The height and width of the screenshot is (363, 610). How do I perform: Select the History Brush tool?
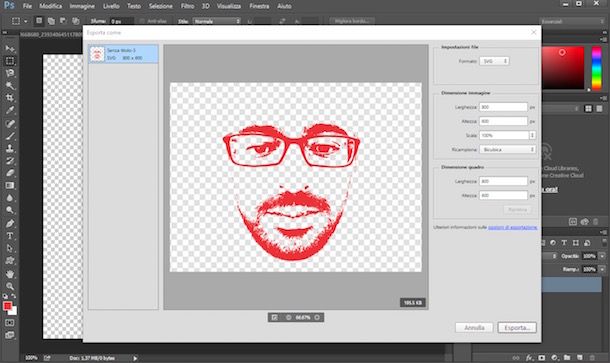pos(10,161)
